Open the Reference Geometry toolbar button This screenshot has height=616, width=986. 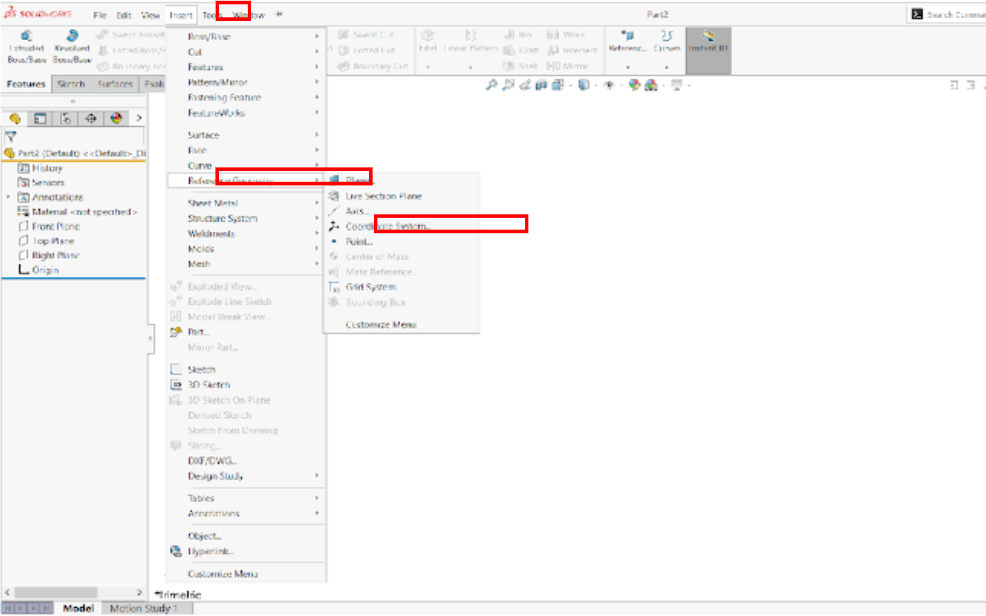tap(627, 36)
